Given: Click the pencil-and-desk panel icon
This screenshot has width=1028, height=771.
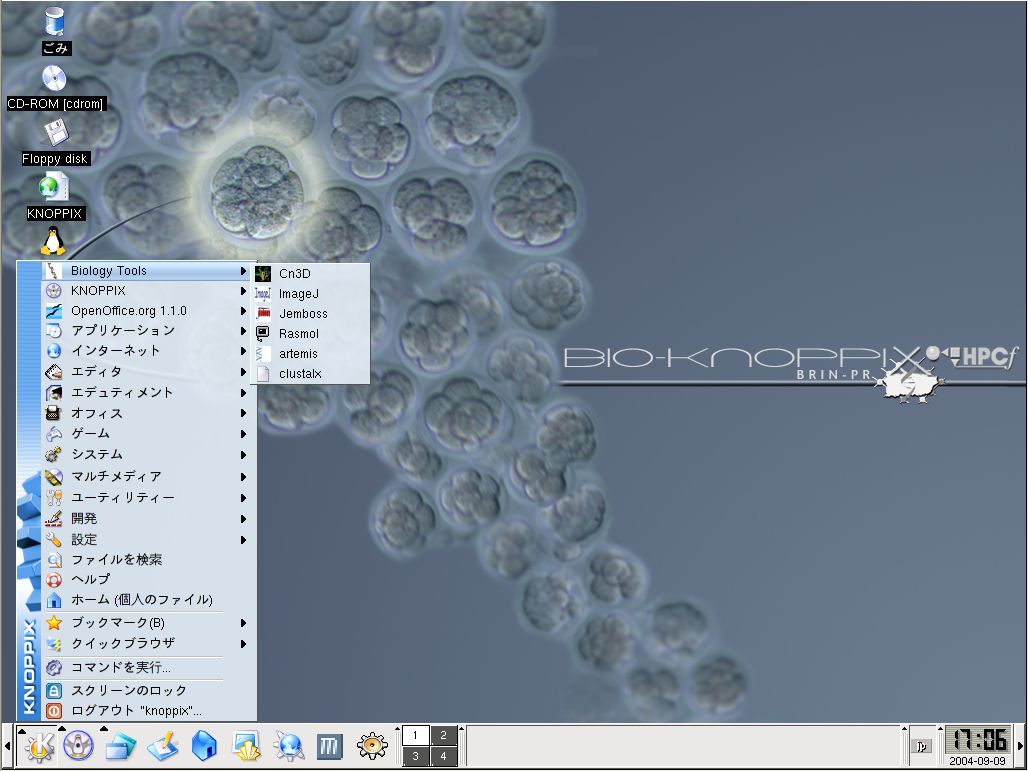Looking at the screenshot, I should [162, 746].
